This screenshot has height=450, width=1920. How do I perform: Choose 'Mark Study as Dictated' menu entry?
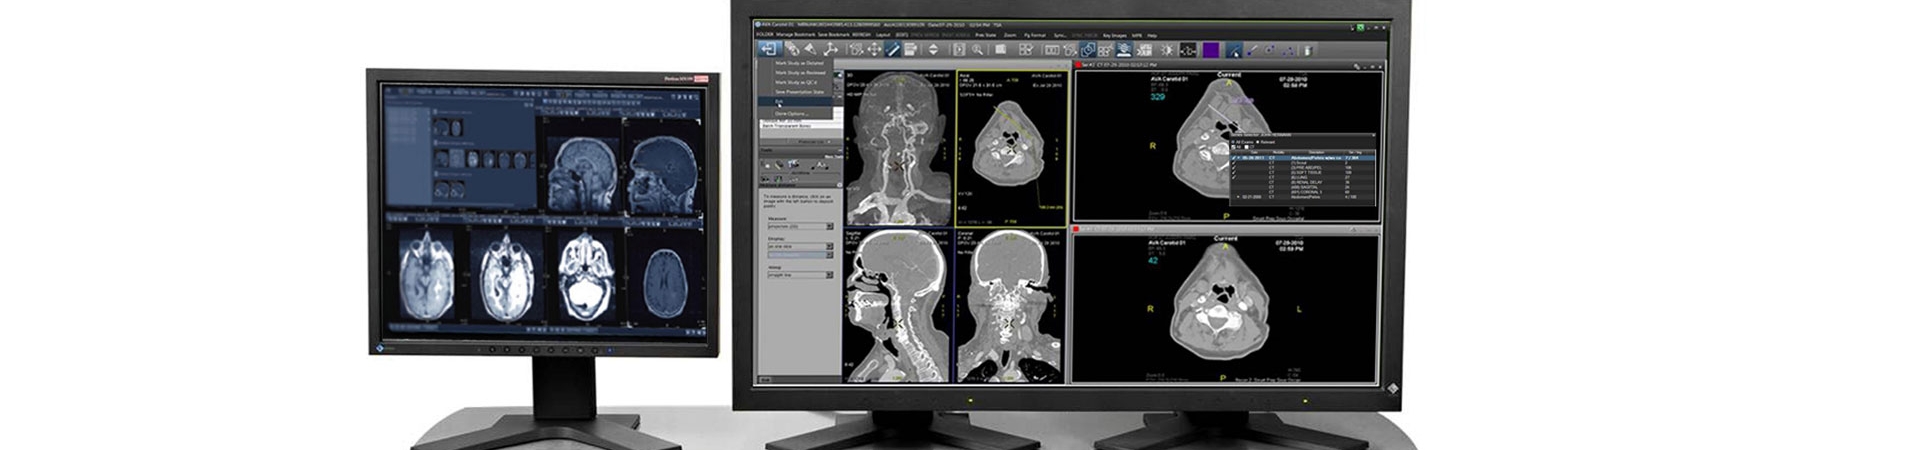[x=800, y=63]
